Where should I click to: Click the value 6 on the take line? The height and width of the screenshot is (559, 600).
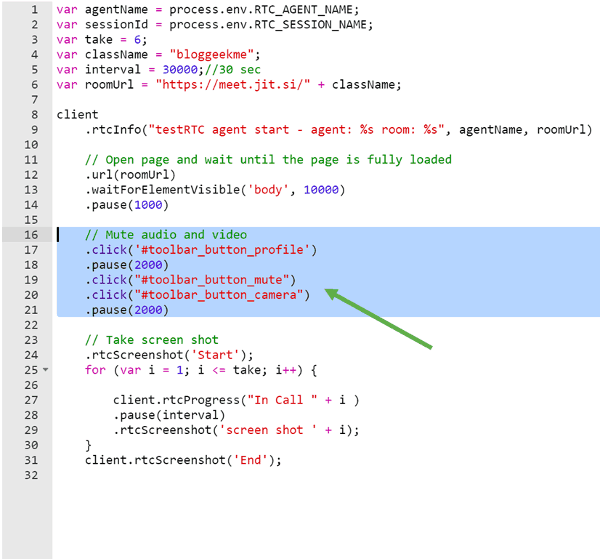click(x=137, y=39)
